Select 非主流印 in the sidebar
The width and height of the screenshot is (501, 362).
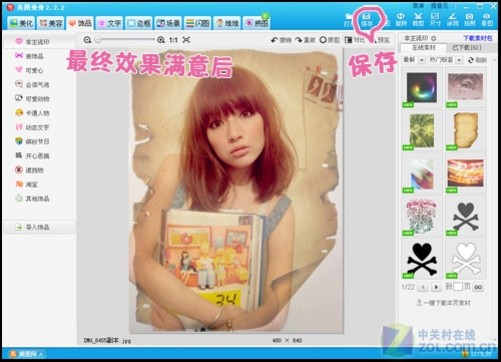point(39,42)
